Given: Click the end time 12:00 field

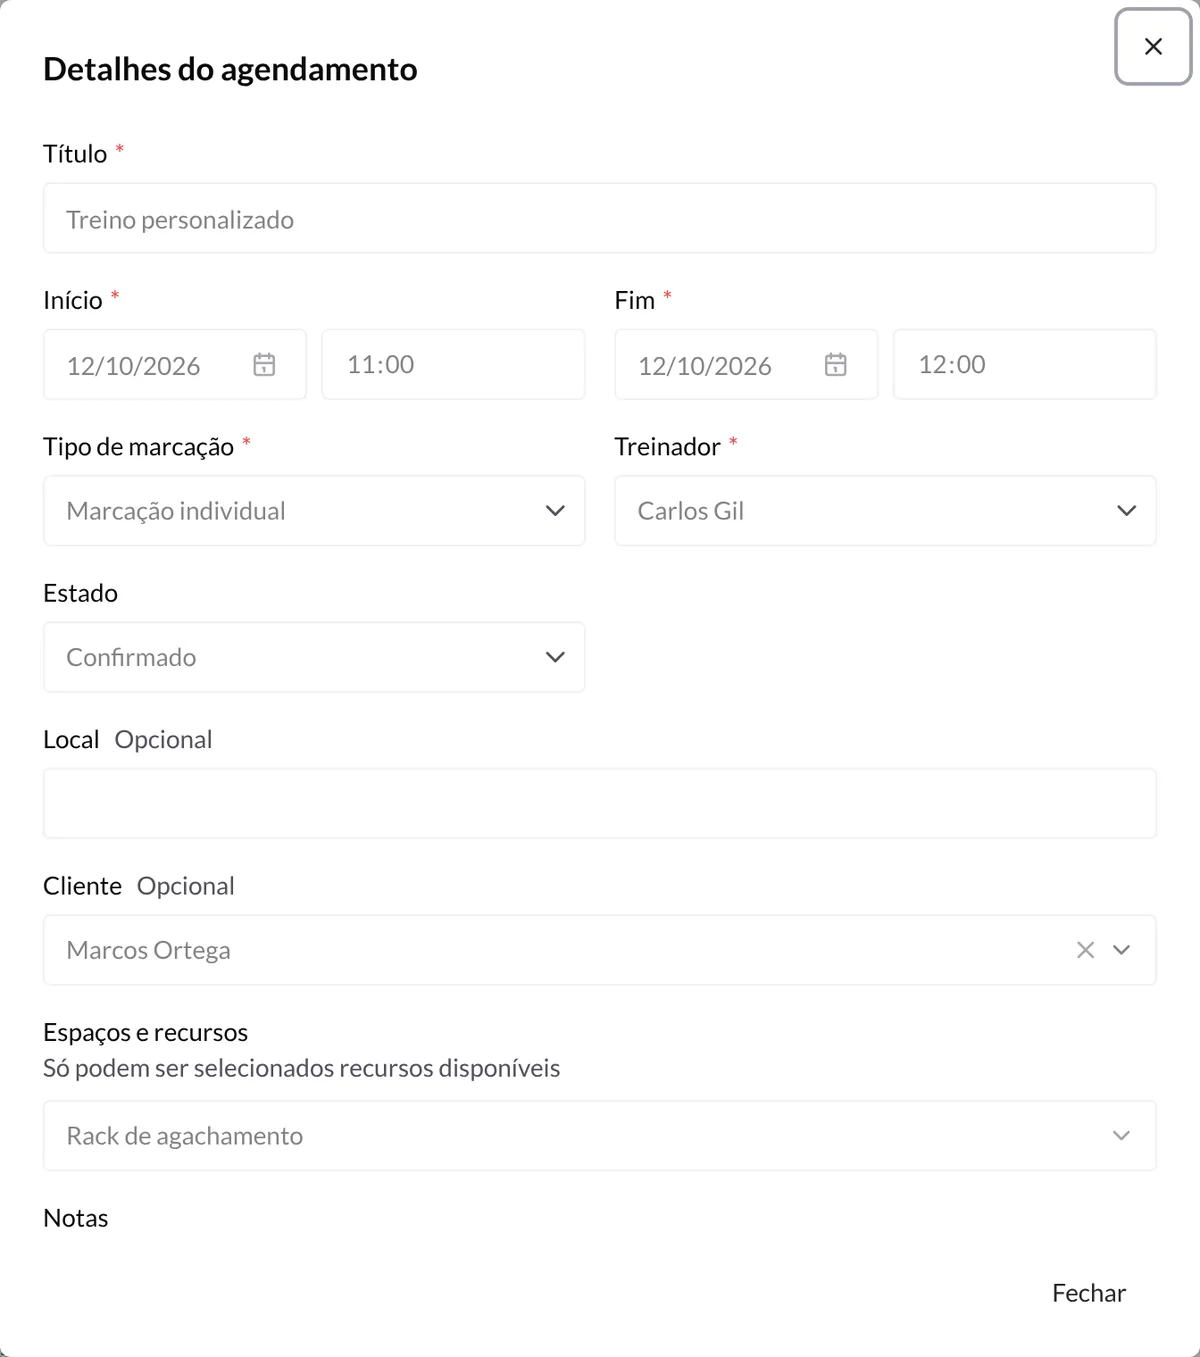Looking at the screenshot, I should coord(1025,365).
